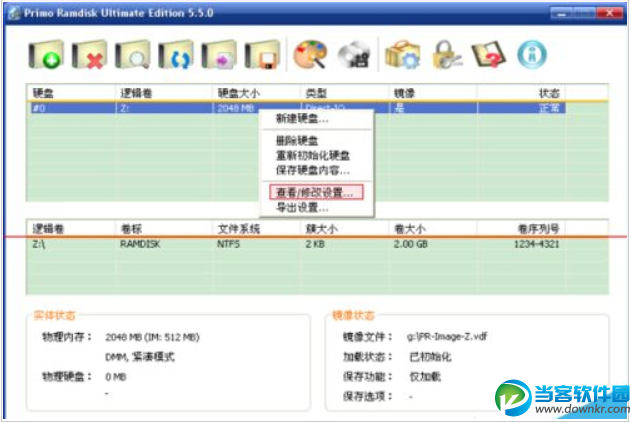The image size is (631, 423).
Task: Close the Primo Ramdisk window
Action: pyautogui.click(x=609, y=13)
